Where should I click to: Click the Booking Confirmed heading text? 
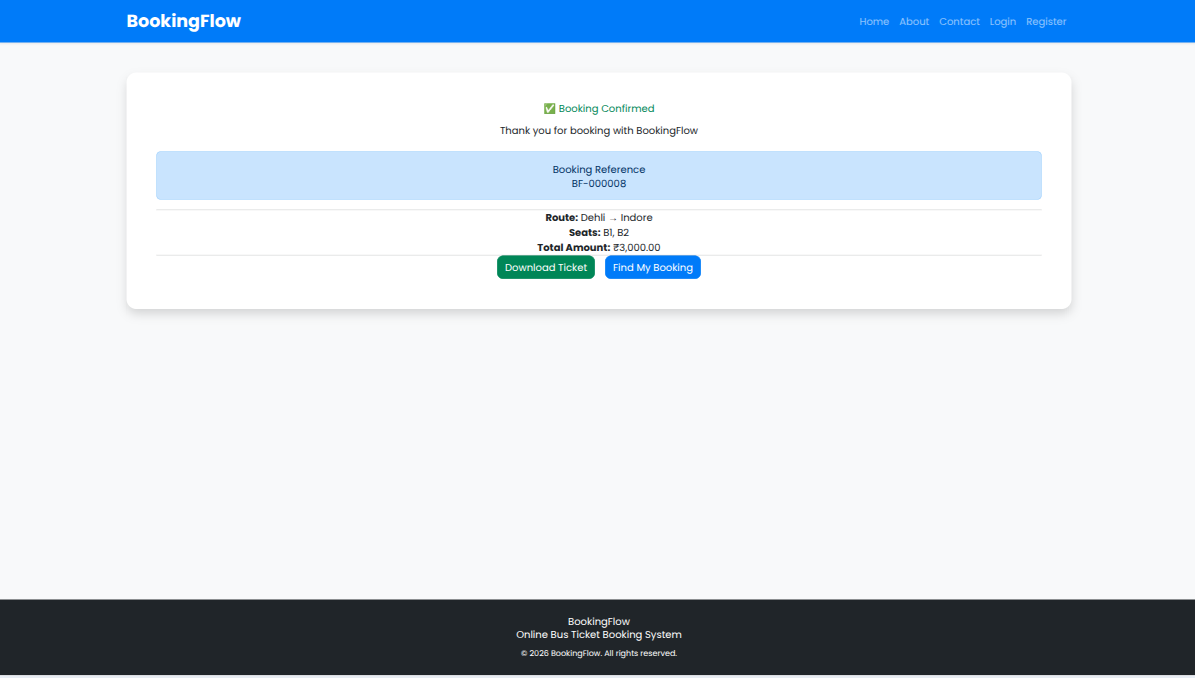point(607,109)
